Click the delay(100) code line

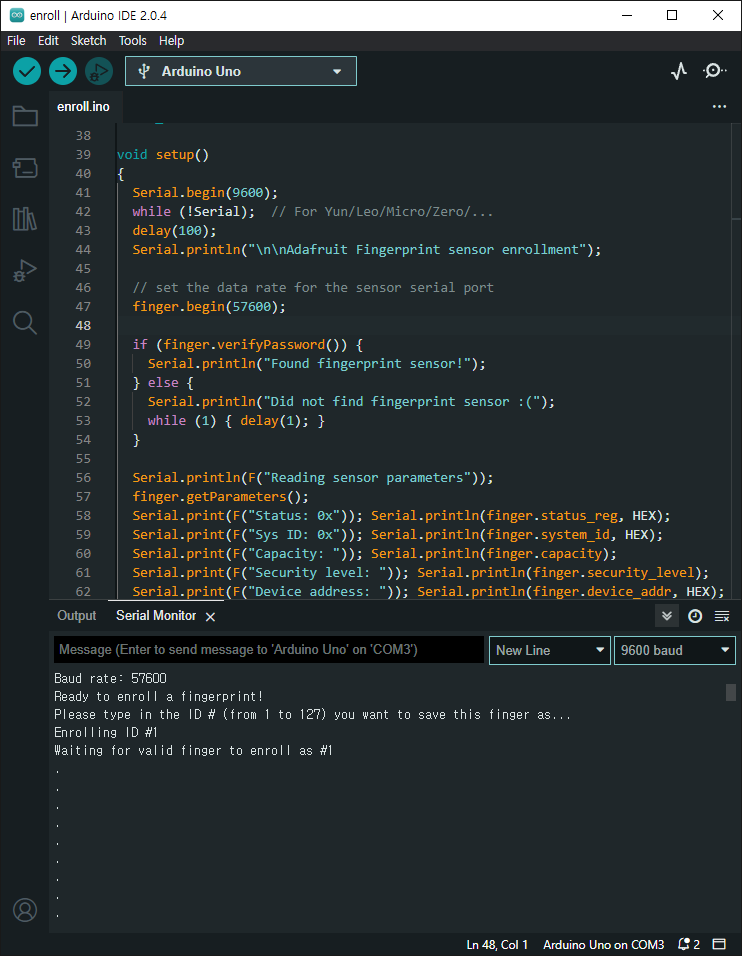(x=174, y=230)
